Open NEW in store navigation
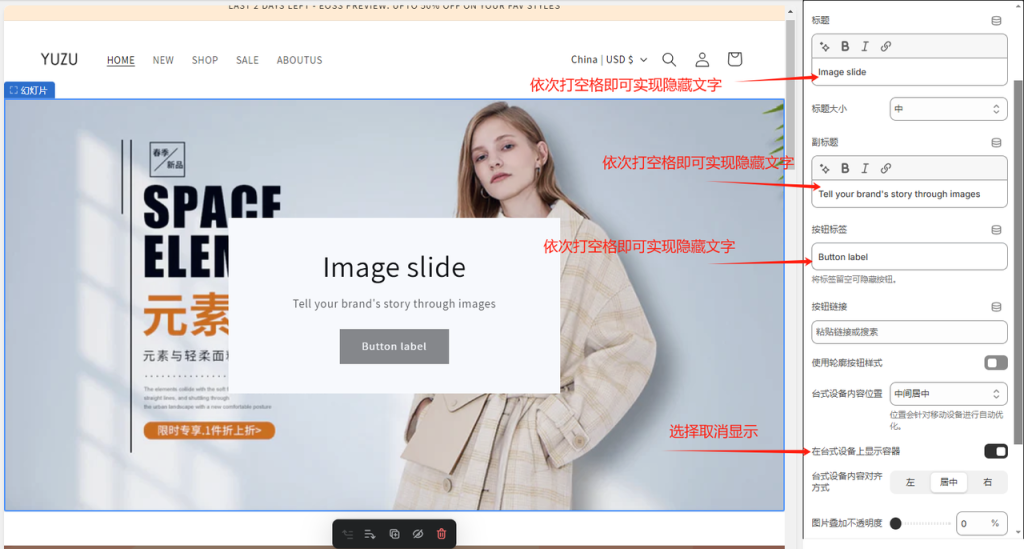Viewport: 1024px width, 549px height. click(x=163, y=60)
